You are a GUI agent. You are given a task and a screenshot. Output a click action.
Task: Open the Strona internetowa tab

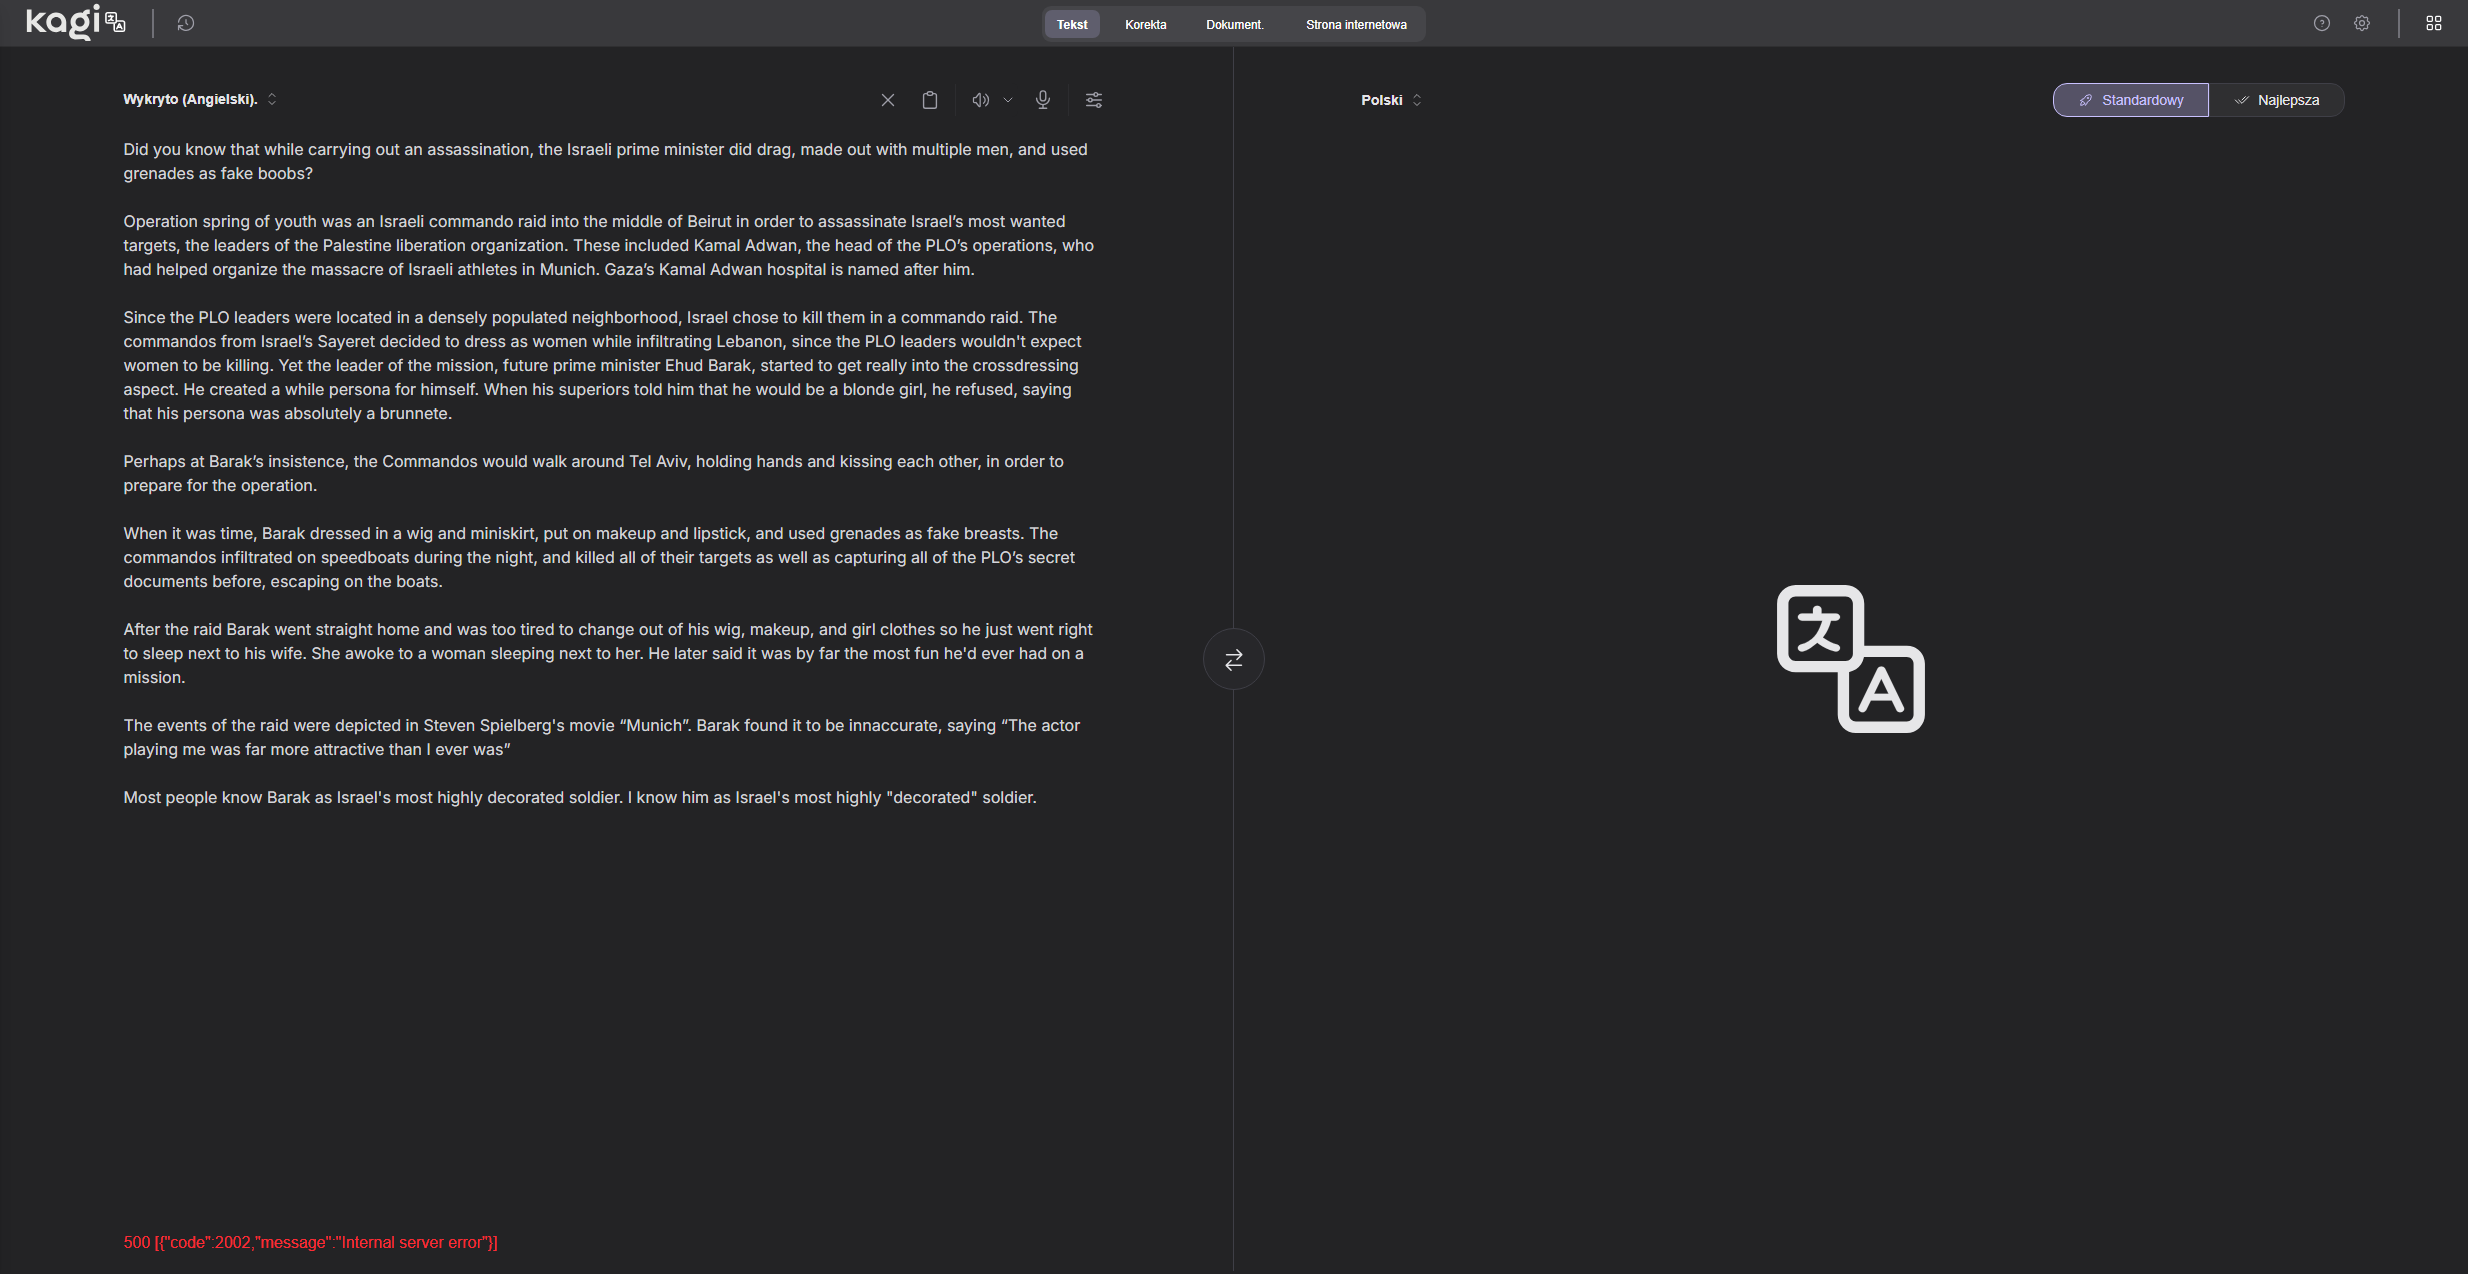(x=1355, y=24)
